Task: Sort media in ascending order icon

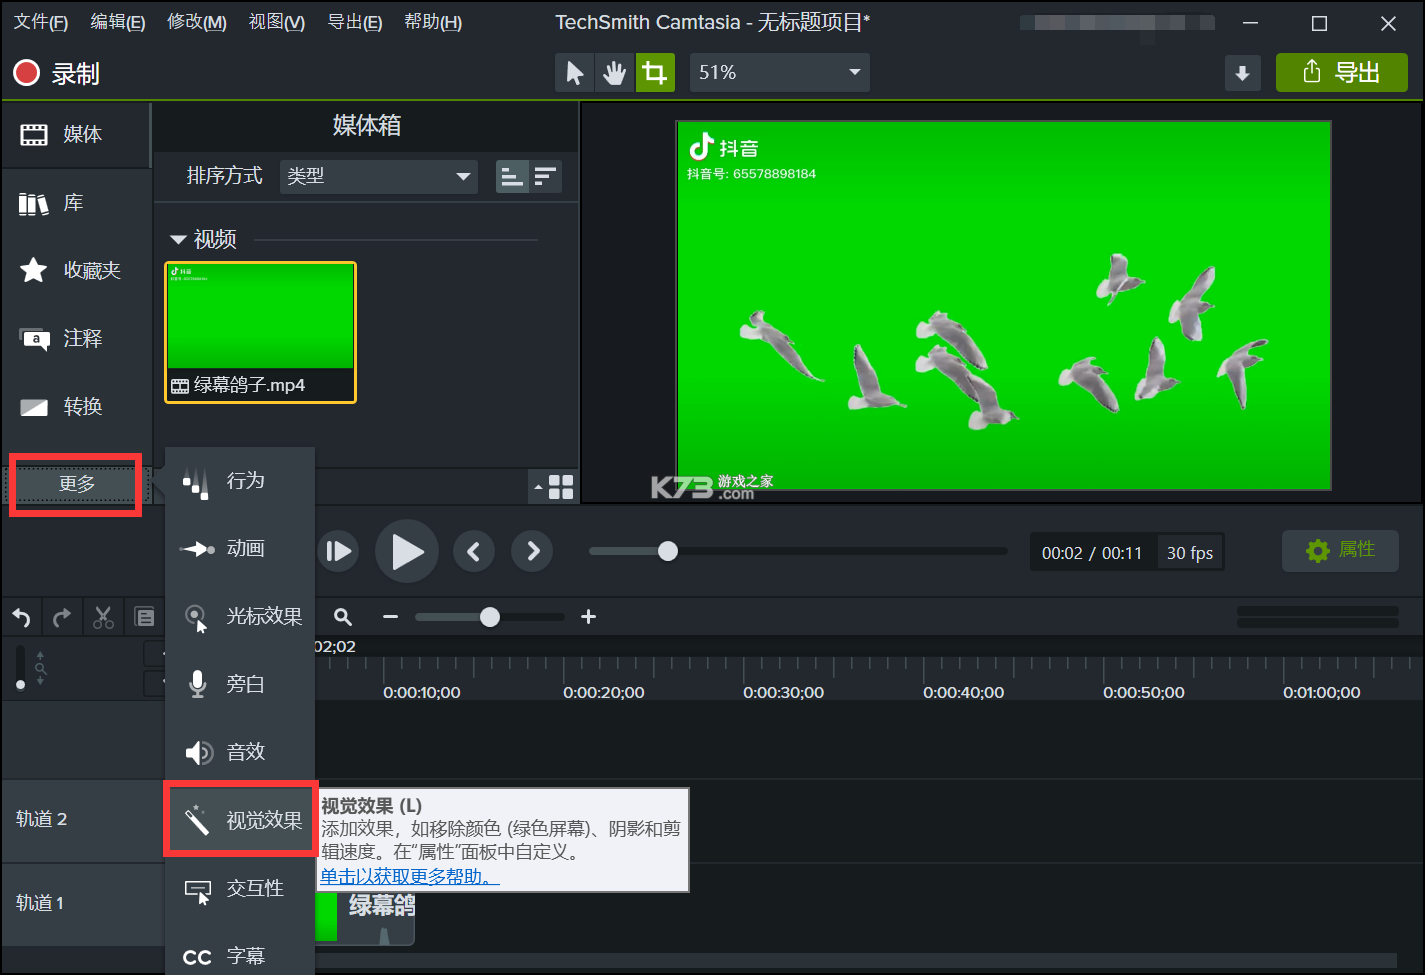Action: (512, 176)
